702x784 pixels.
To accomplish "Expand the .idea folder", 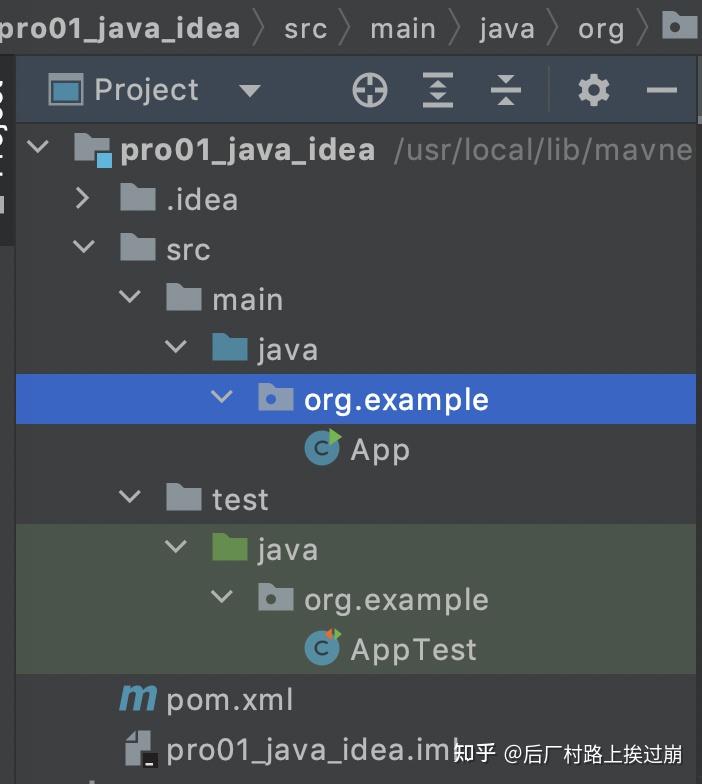I will coord(84,199).
